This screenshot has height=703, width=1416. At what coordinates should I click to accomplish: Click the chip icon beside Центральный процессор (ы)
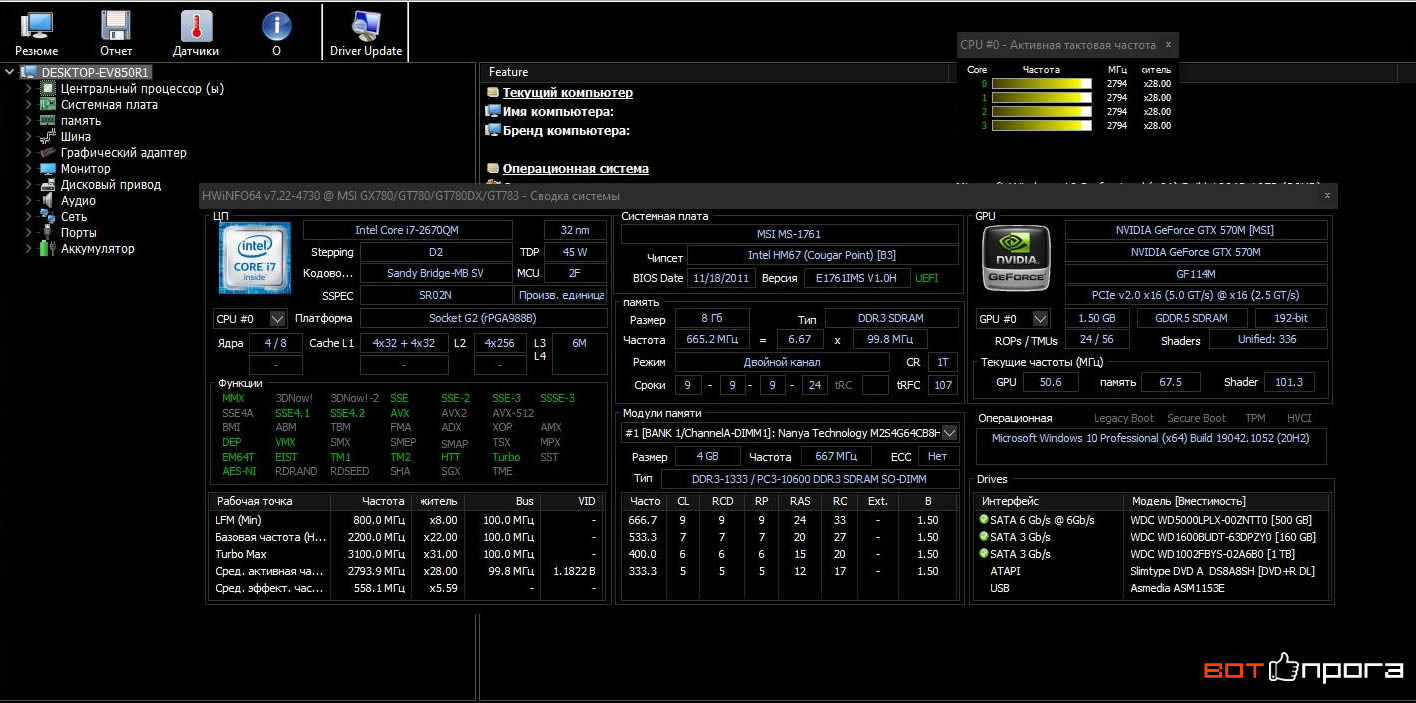47,88
